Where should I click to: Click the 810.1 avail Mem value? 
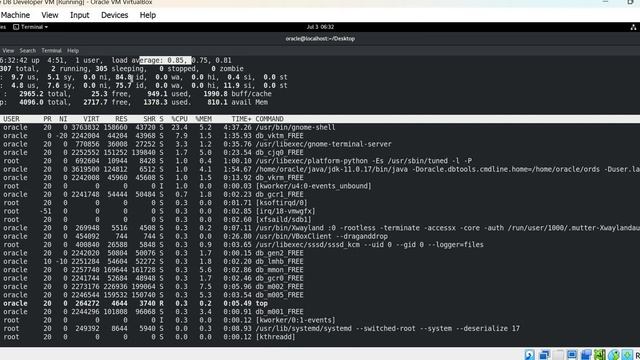[238, 102]
